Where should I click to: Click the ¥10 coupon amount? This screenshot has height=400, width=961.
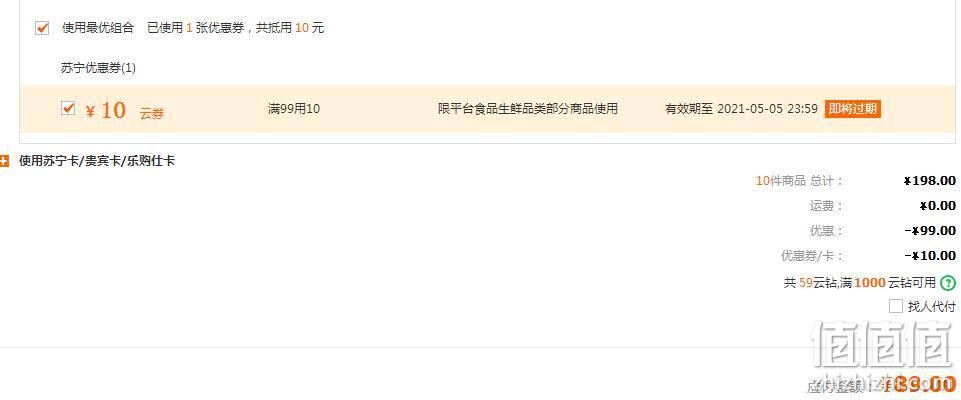[x=106, y=110]
